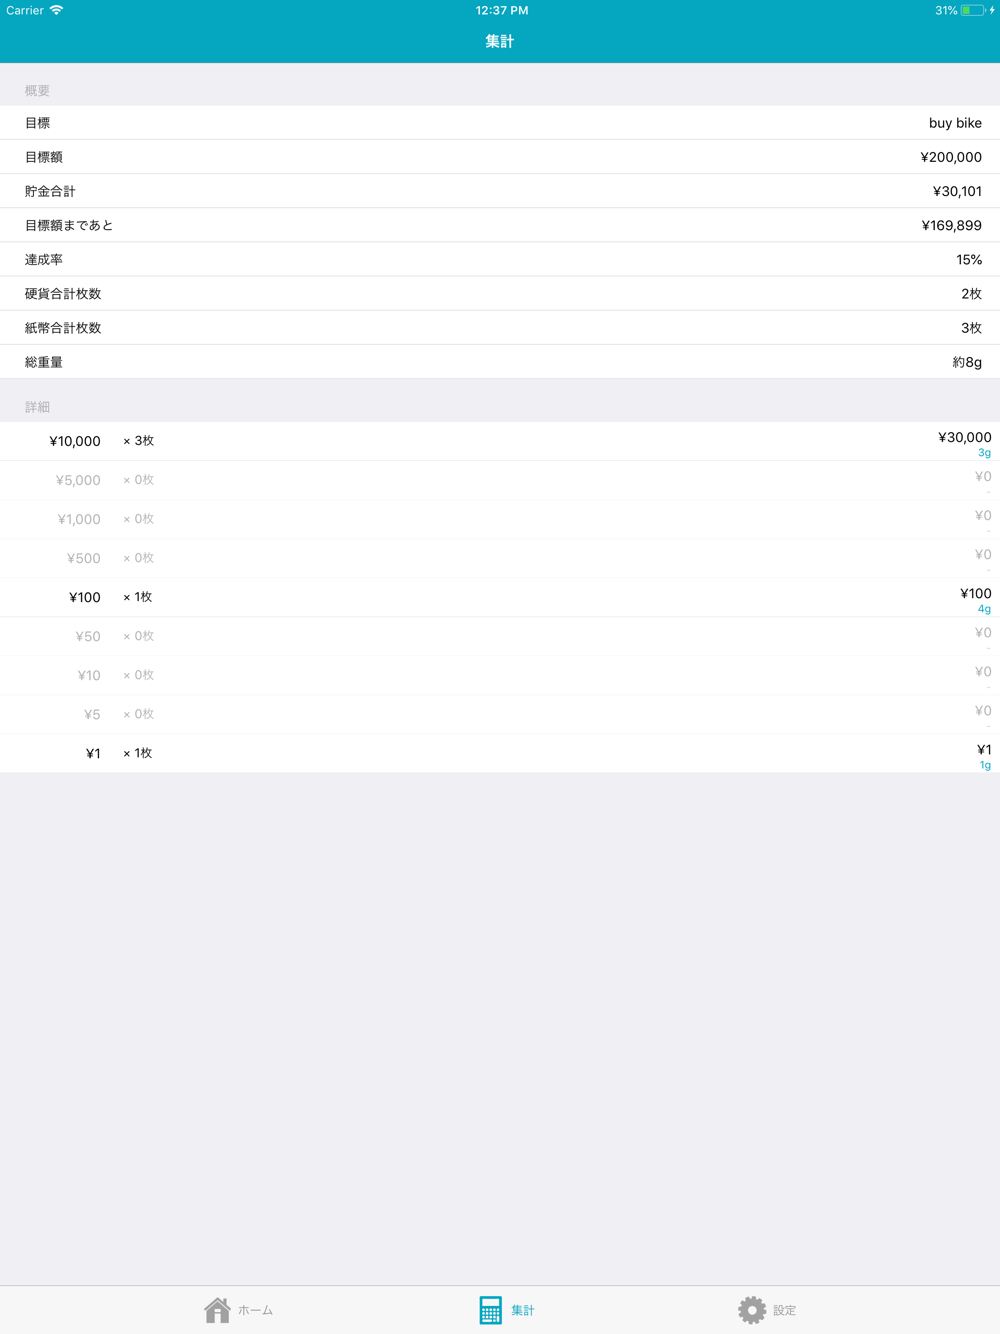The width and height of the screenshot is (1000, 1334).
Task: Tap the 集計 title in header
Action: click(500, 41)
